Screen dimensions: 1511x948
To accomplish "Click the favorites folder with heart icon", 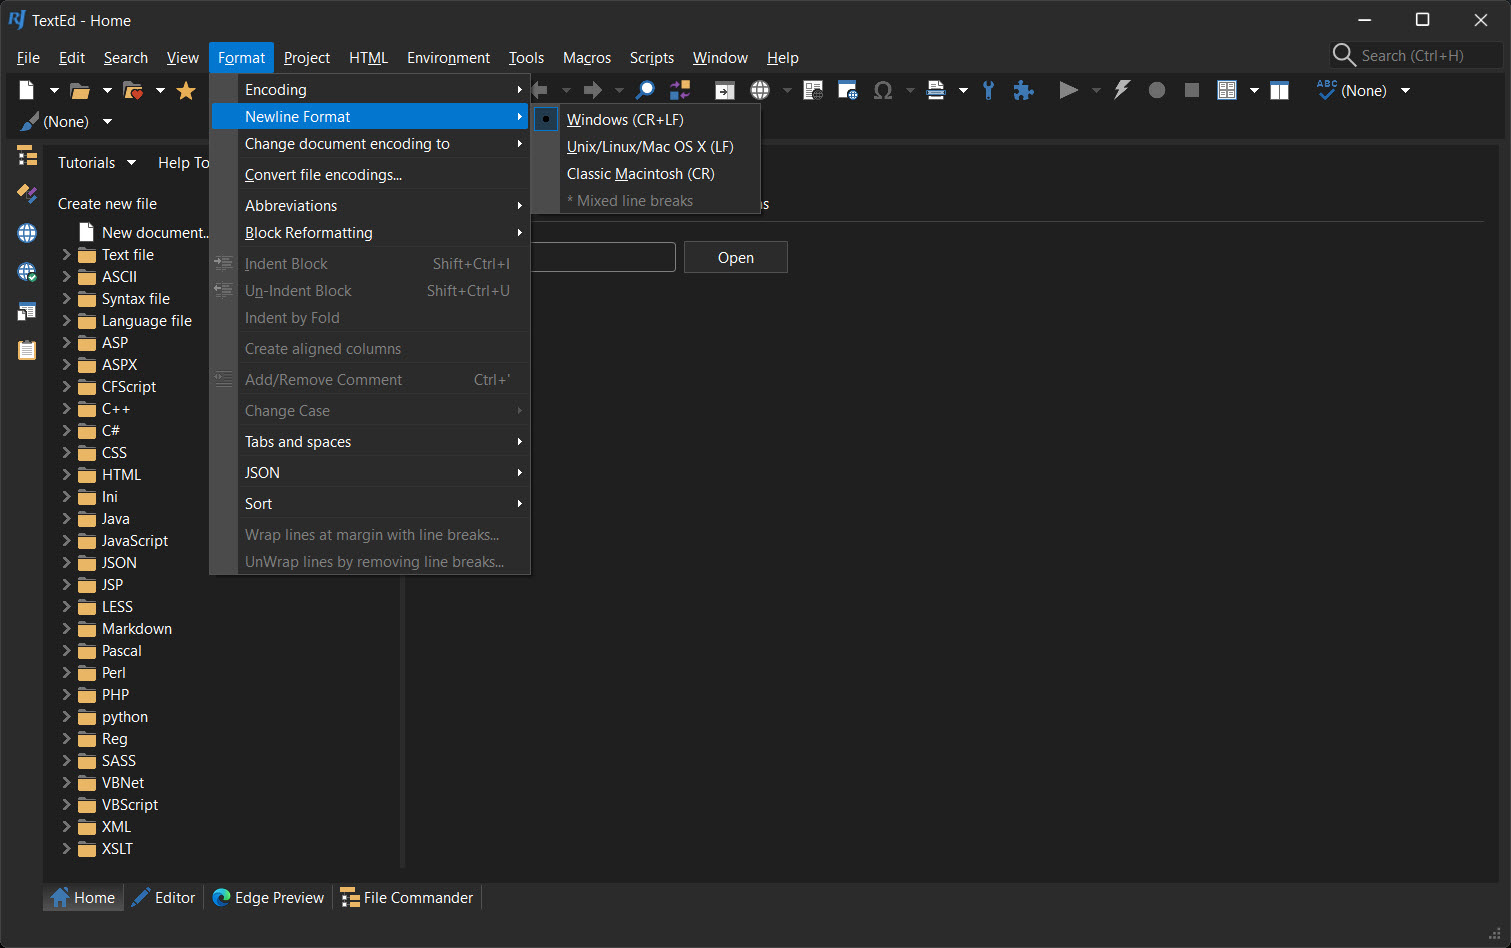I will pos(133,91).
